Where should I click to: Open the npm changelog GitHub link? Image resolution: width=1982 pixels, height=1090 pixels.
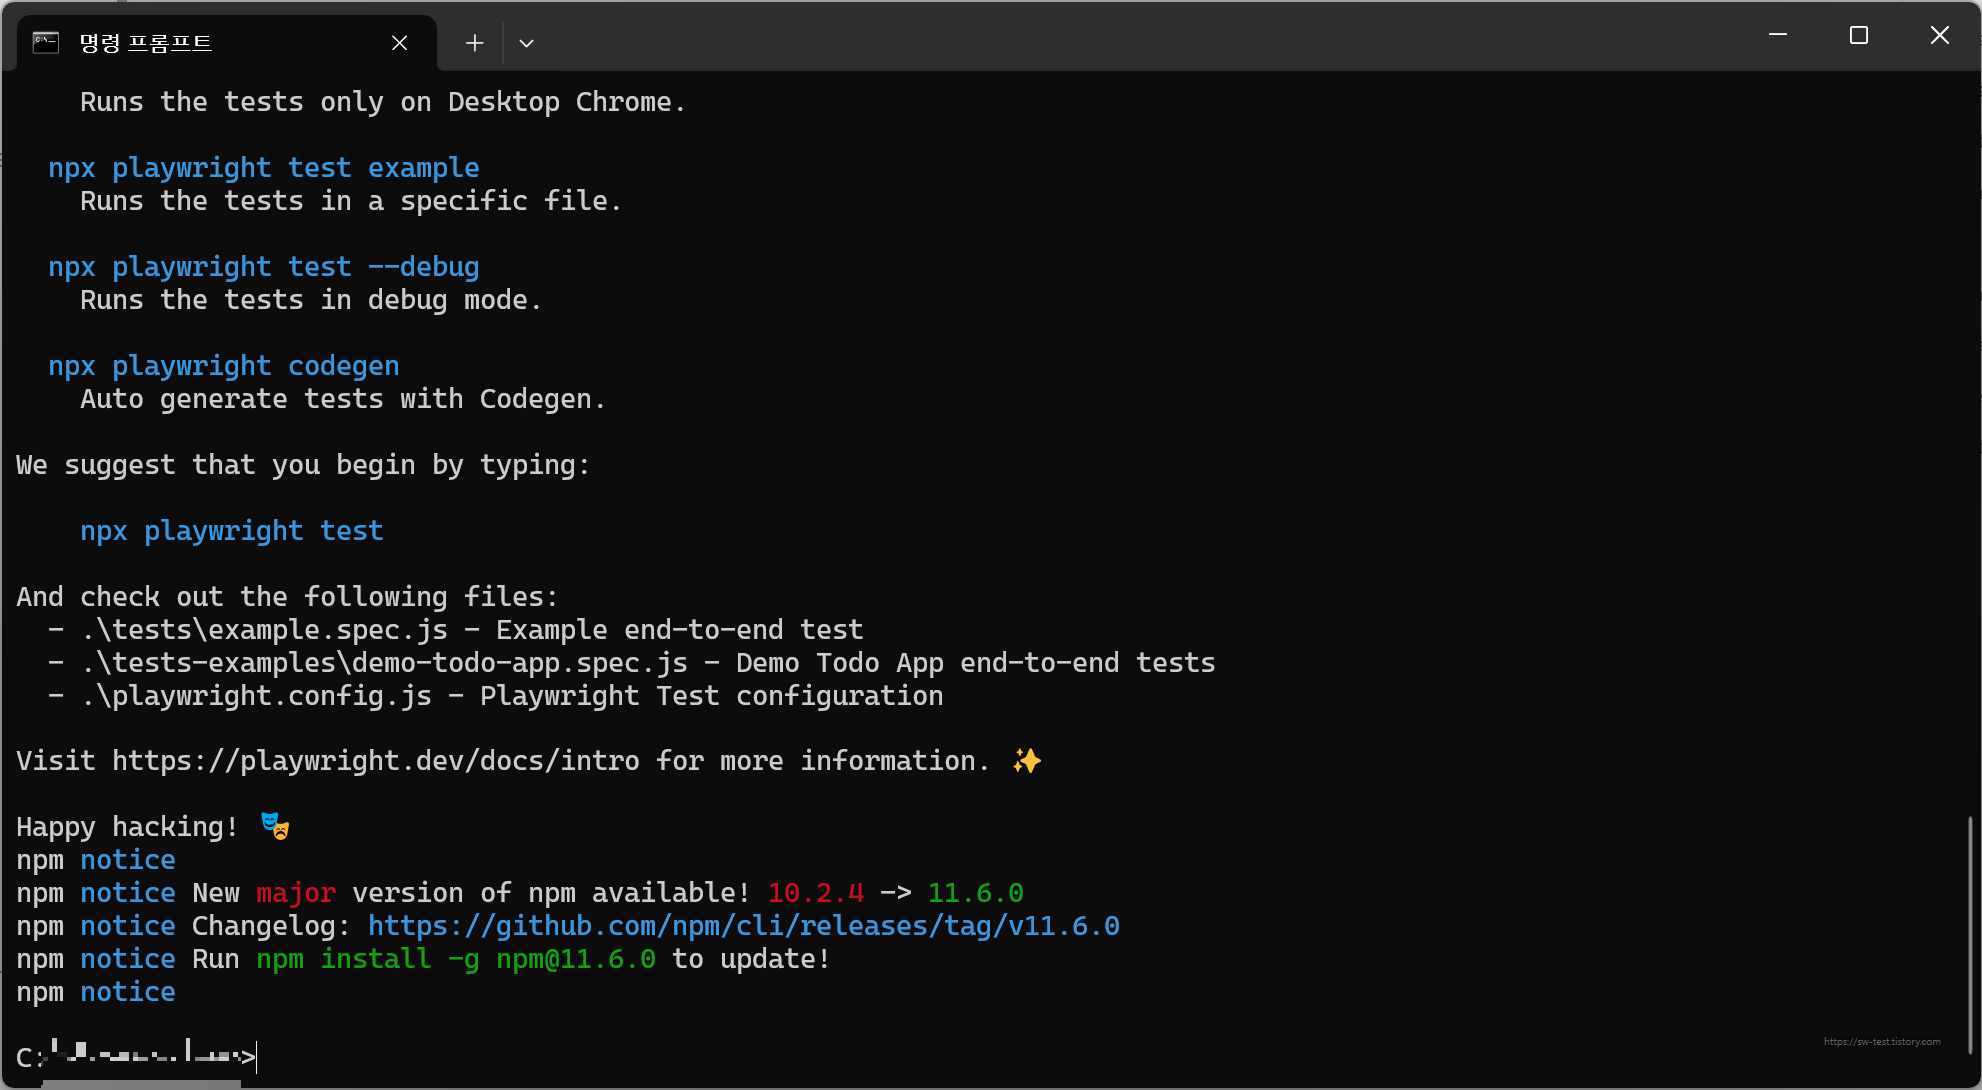(x=743, y=926)
